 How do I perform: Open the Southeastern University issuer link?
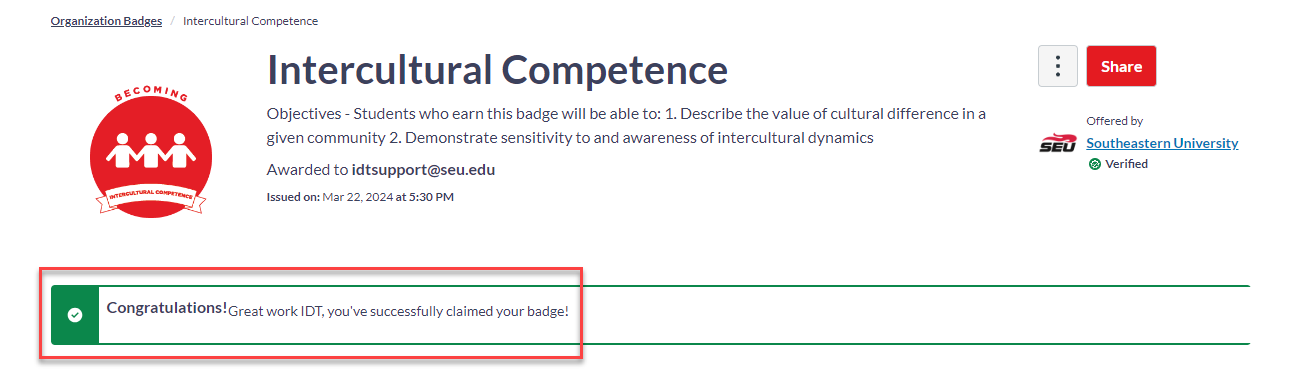click(1162, 143)
